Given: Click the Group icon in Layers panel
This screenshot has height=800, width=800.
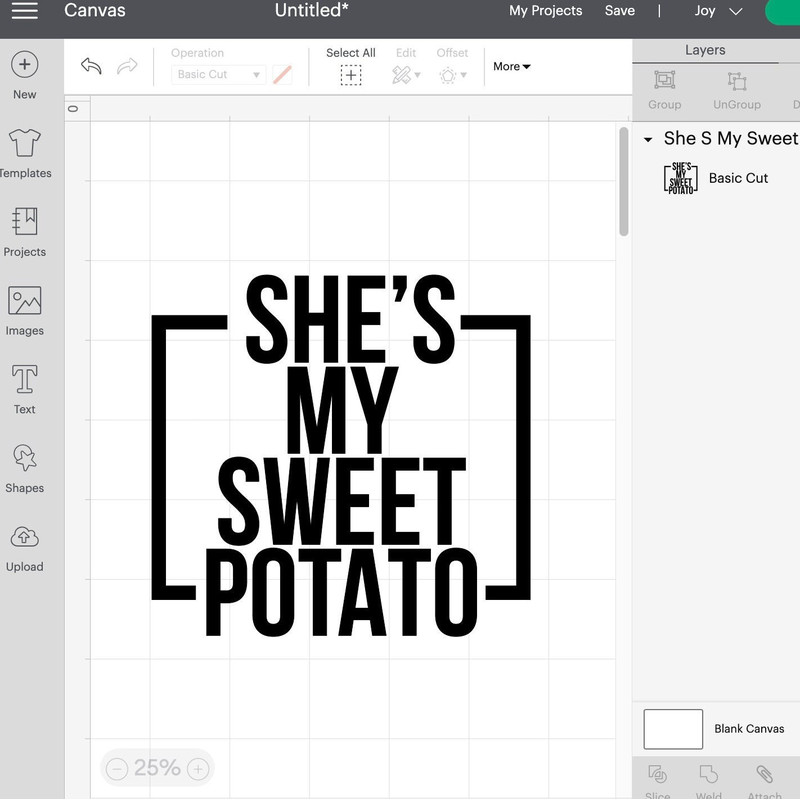Looking at the screenshot, I should click(x=664, y=80).
